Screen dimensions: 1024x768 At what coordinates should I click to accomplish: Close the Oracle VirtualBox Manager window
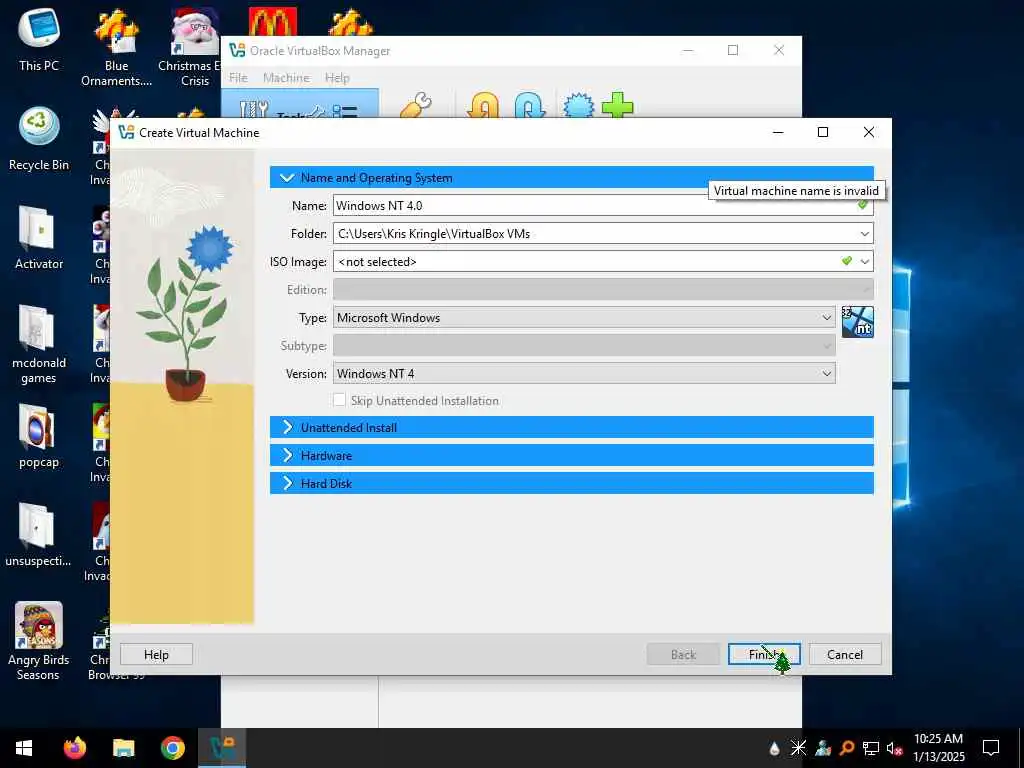pos(779,50)
